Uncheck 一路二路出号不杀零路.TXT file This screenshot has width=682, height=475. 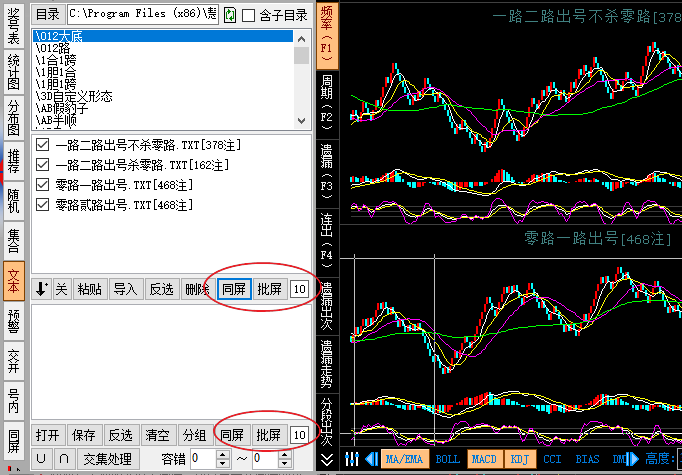(43, 145)
